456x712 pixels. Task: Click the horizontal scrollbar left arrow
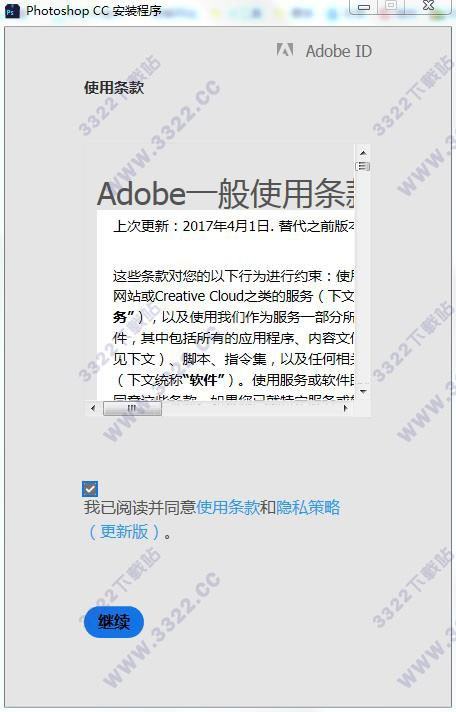93,408
